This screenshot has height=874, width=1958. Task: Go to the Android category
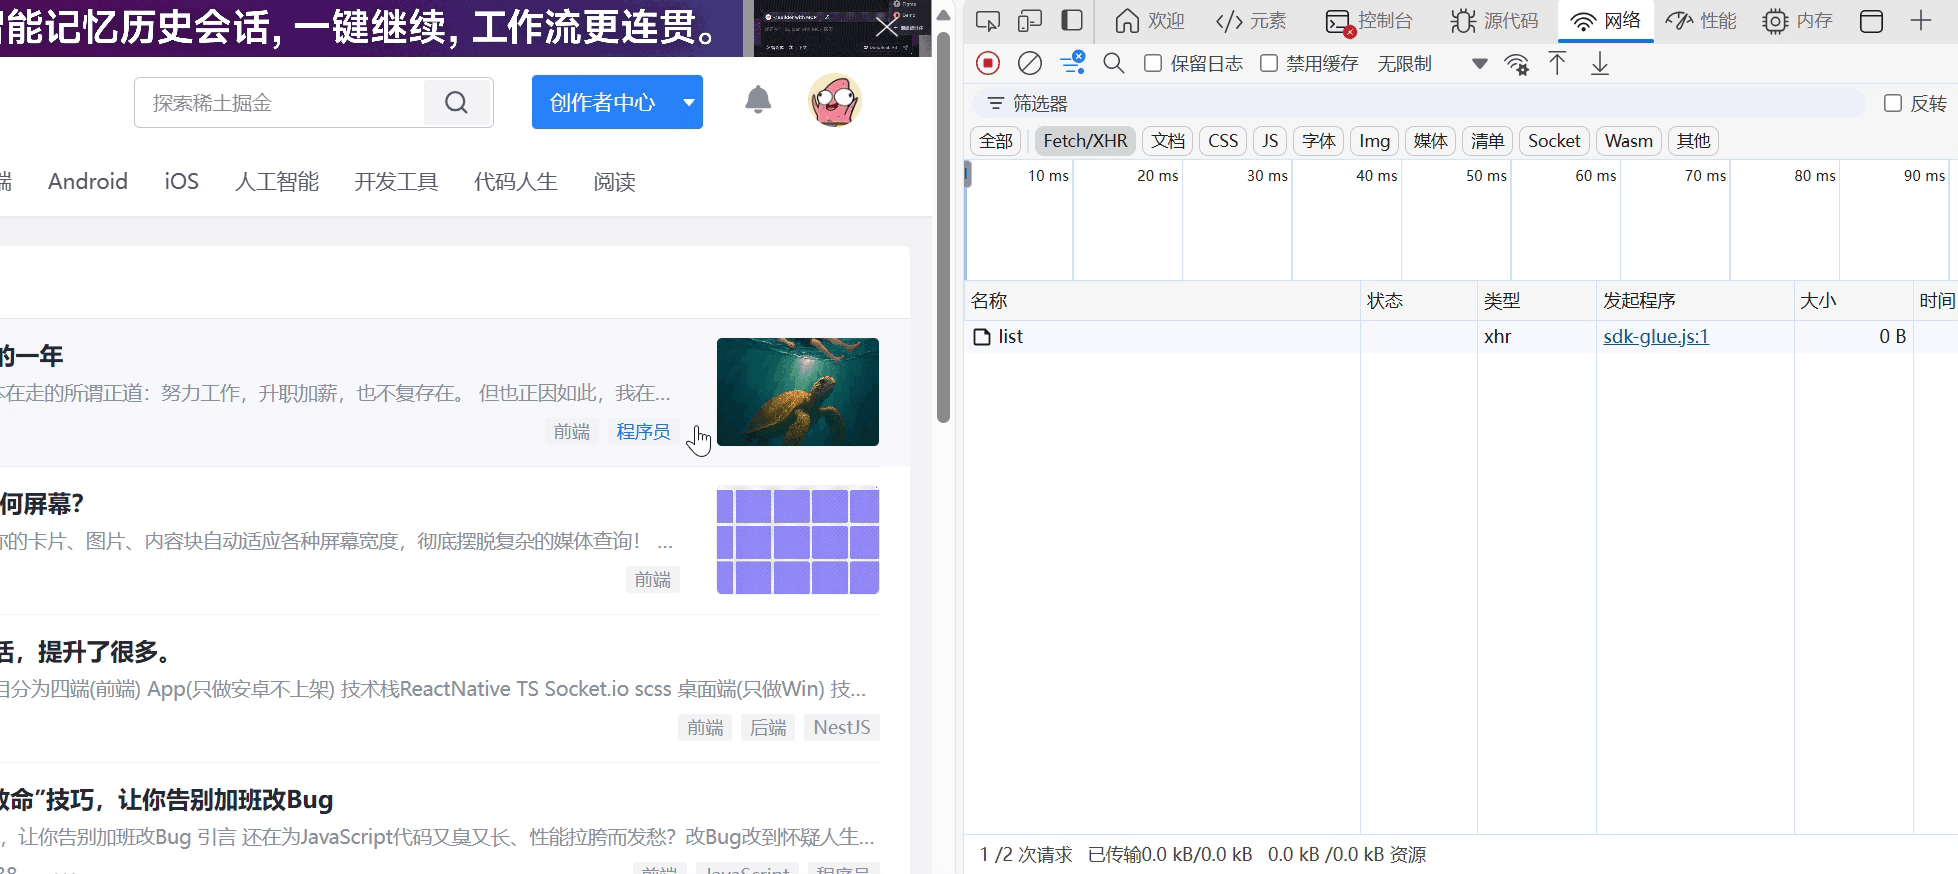[88, 182]
